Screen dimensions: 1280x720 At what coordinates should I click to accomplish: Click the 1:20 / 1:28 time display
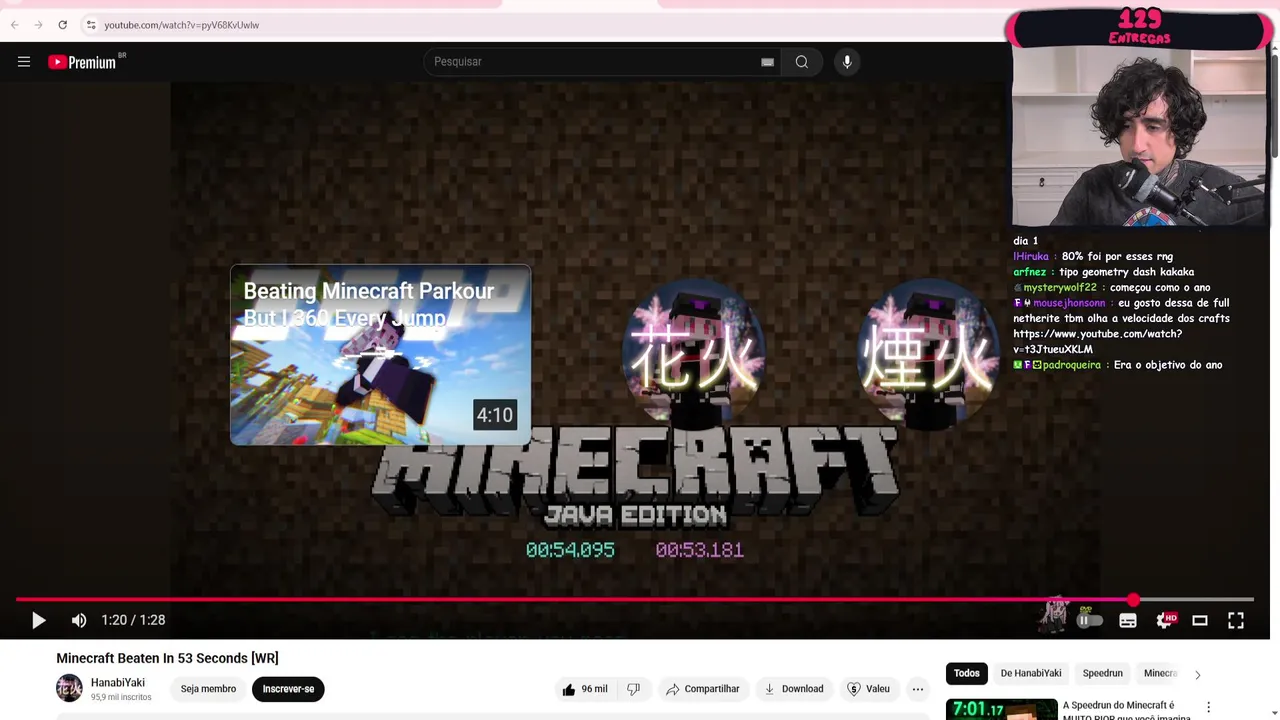point(133,620)
